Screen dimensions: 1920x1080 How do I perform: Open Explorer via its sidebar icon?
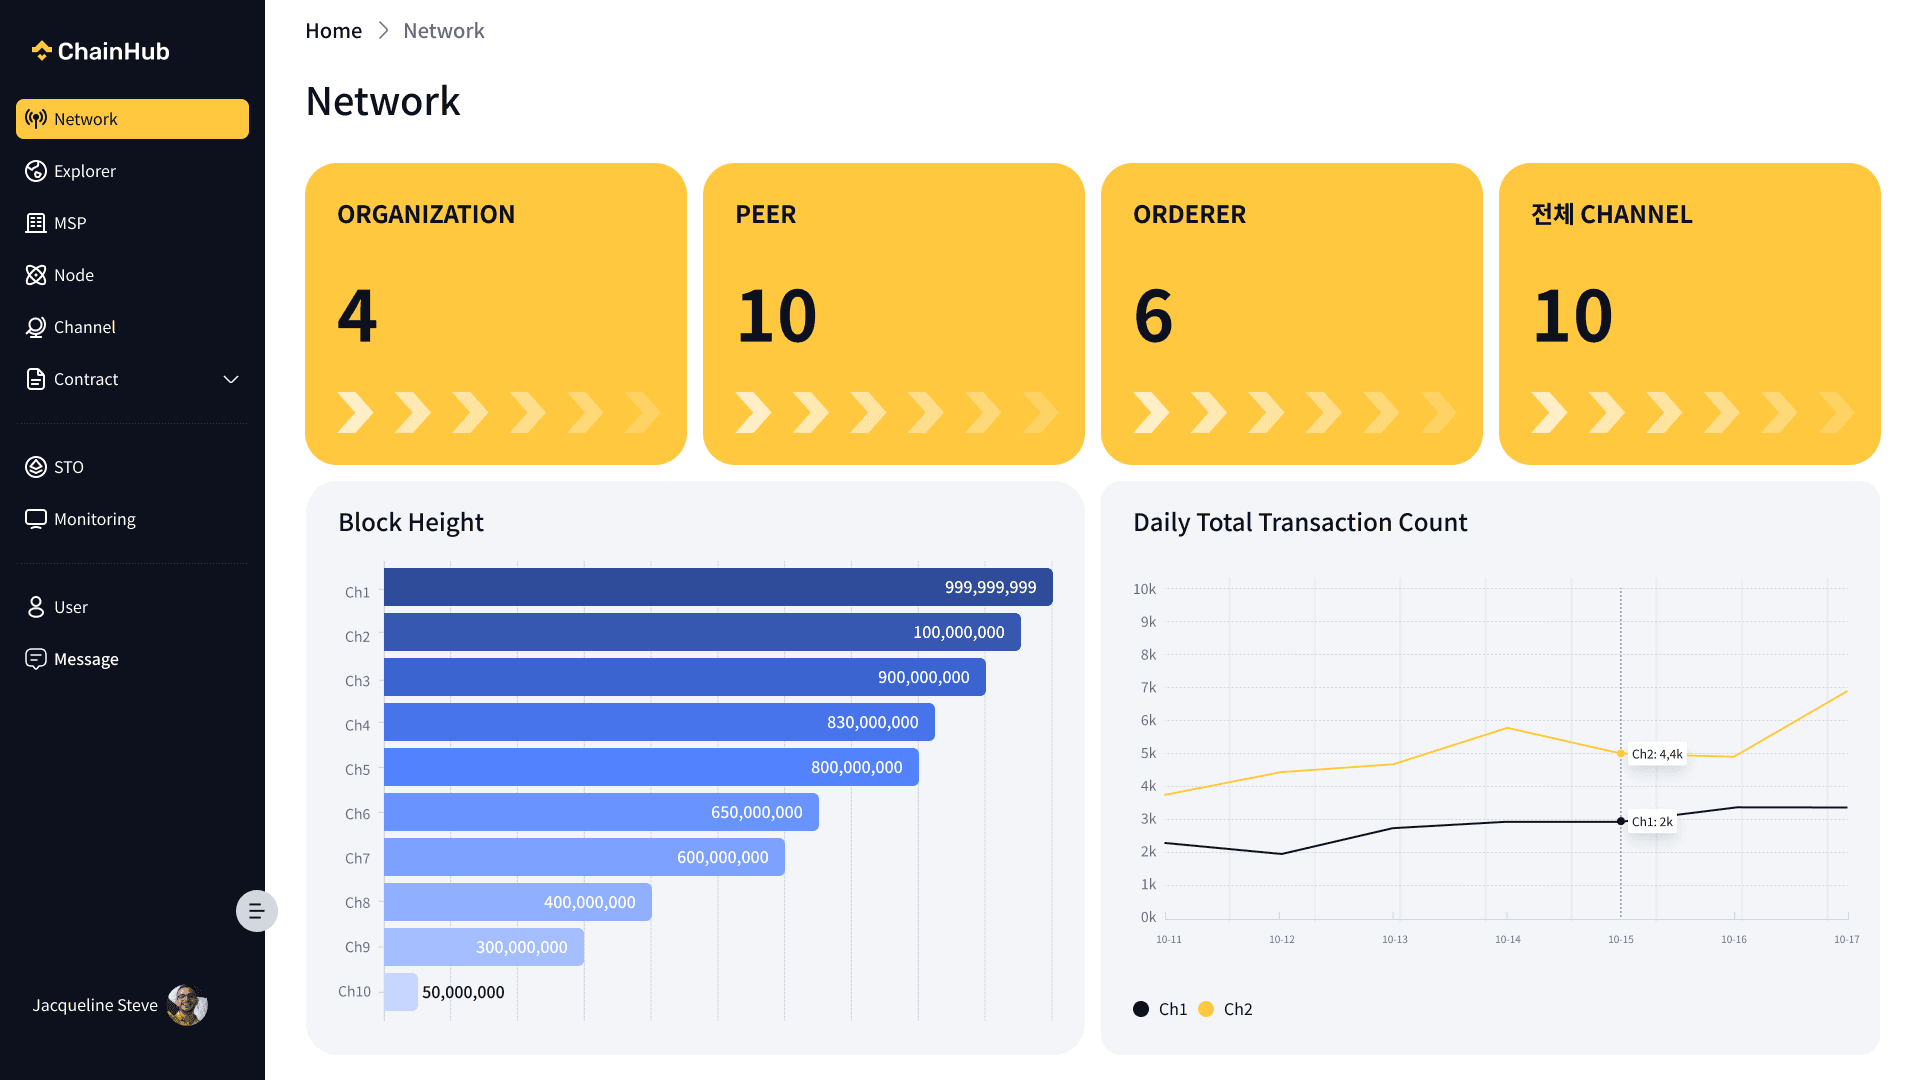pyautogui.click(x=36, y=171)
